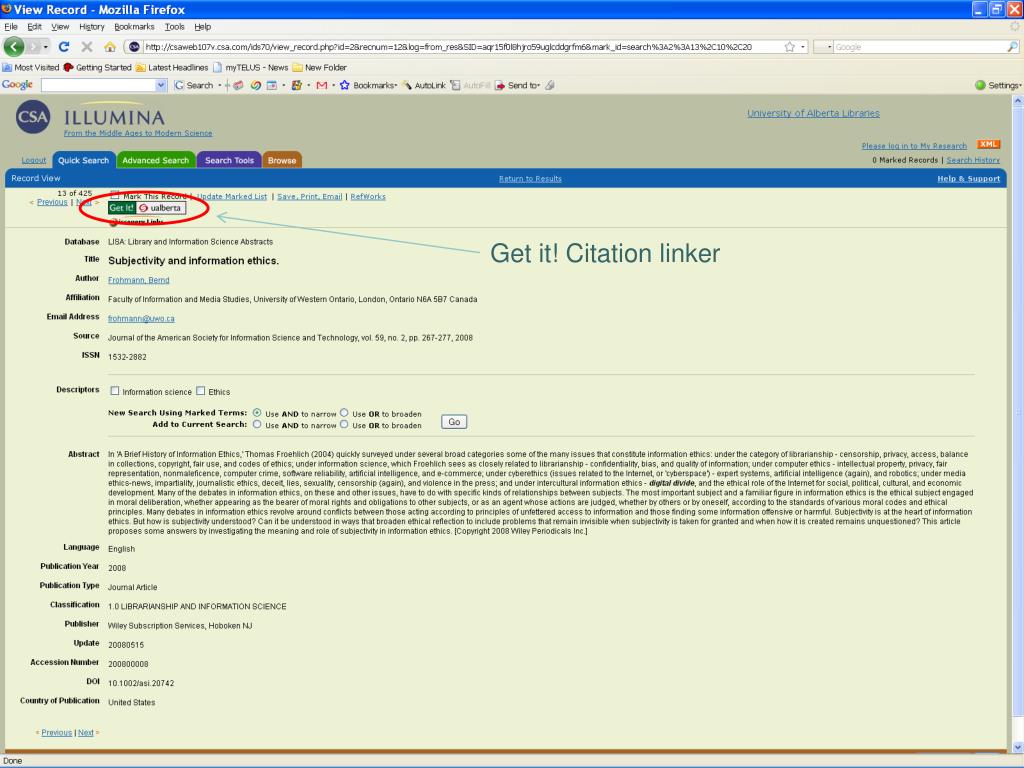This screenshot has height=768, width=1024.
Task: Click the Gmail icon on Google toolbar
Action: (321, 86)
